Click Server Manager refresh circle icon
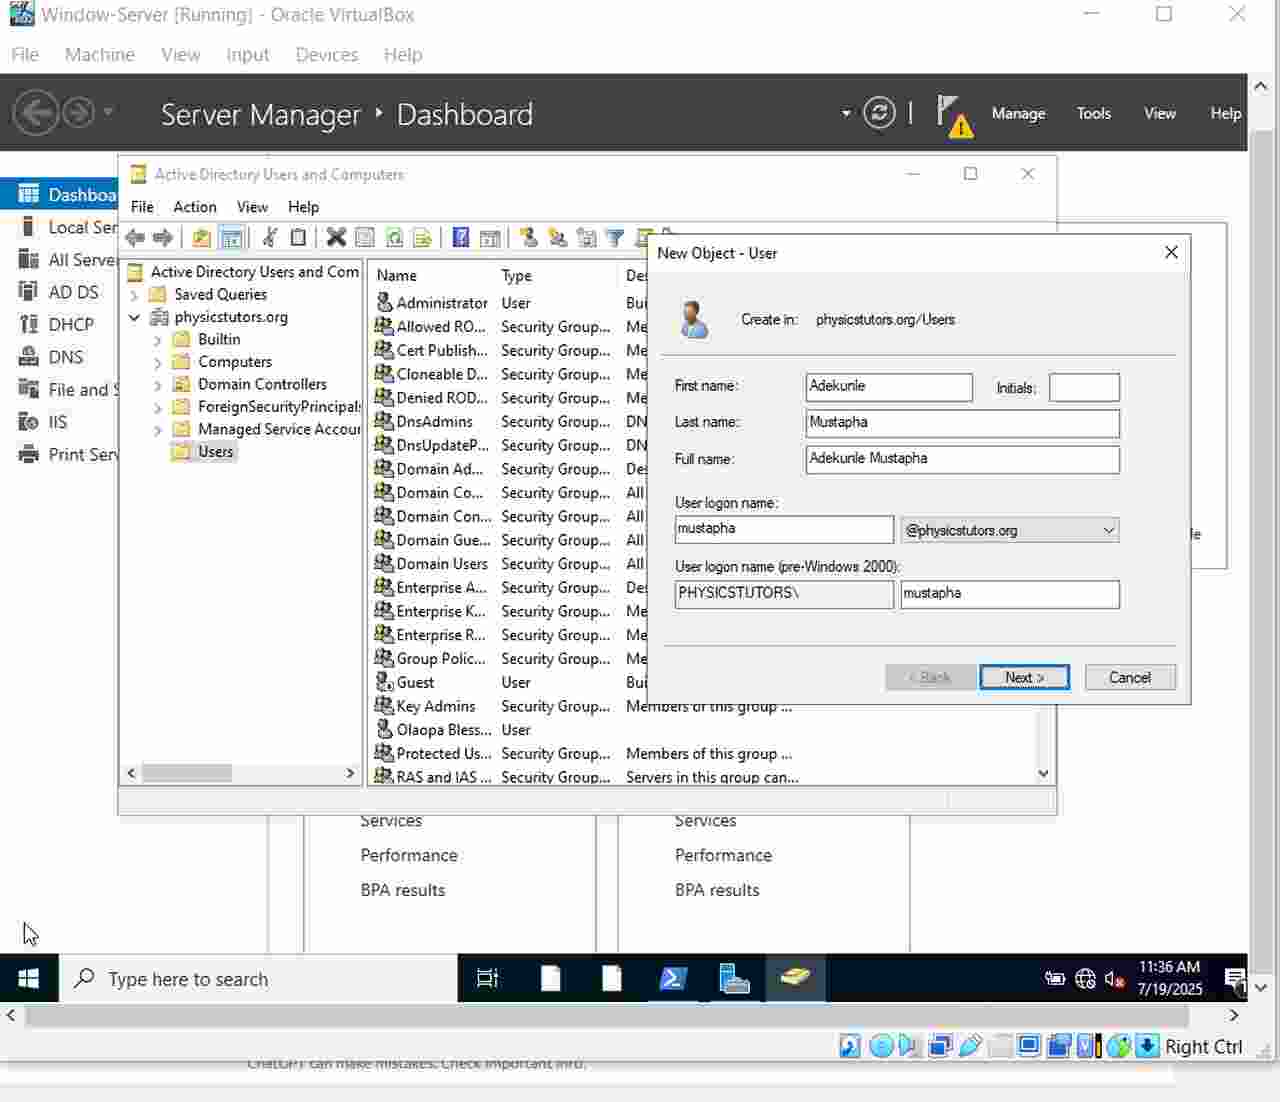 879,112
